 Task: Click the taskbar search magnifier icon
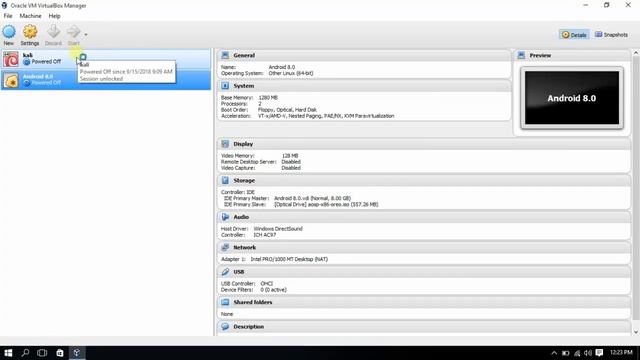click(x=25, y=353)
